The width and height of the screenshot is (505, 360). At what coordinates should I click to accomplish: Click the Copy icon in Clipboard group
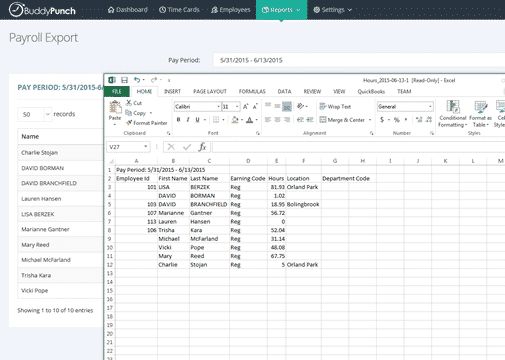pyautogui.click(x=129, y=113)
